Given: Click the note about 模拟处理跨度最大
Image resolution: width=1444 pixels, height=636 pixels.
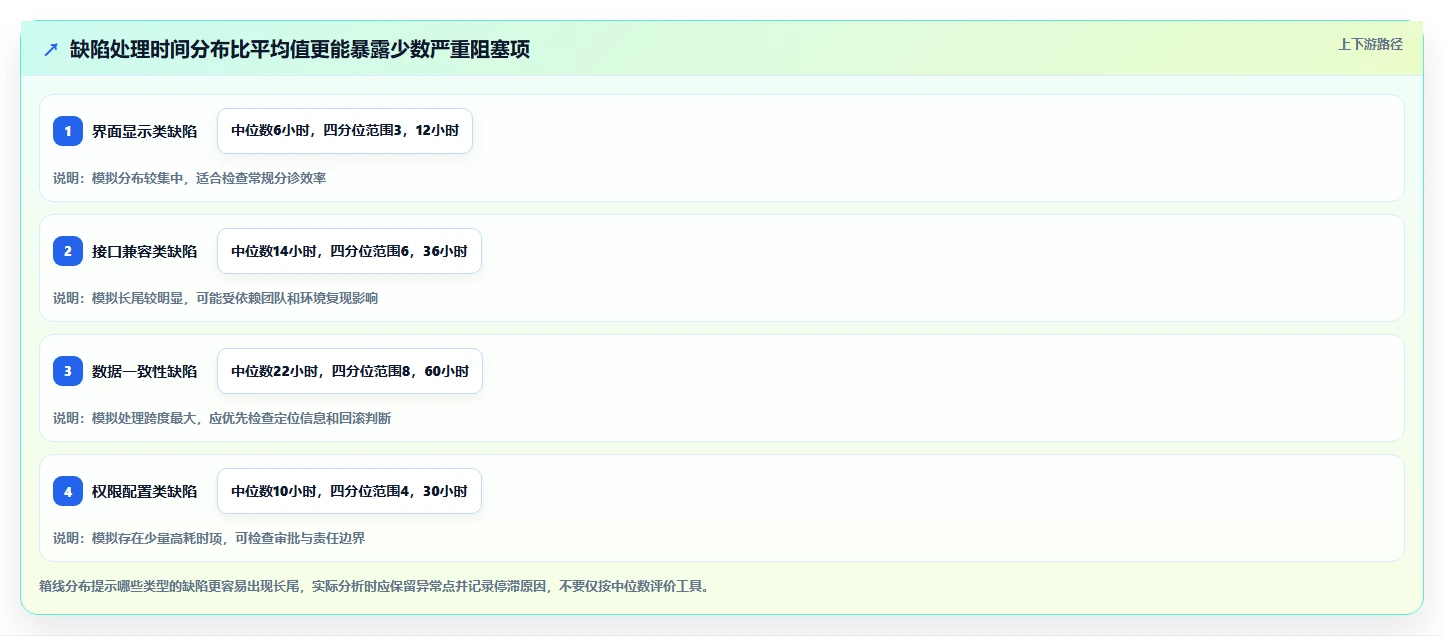Looking at the screenshot, I should [x=222, y=418].
